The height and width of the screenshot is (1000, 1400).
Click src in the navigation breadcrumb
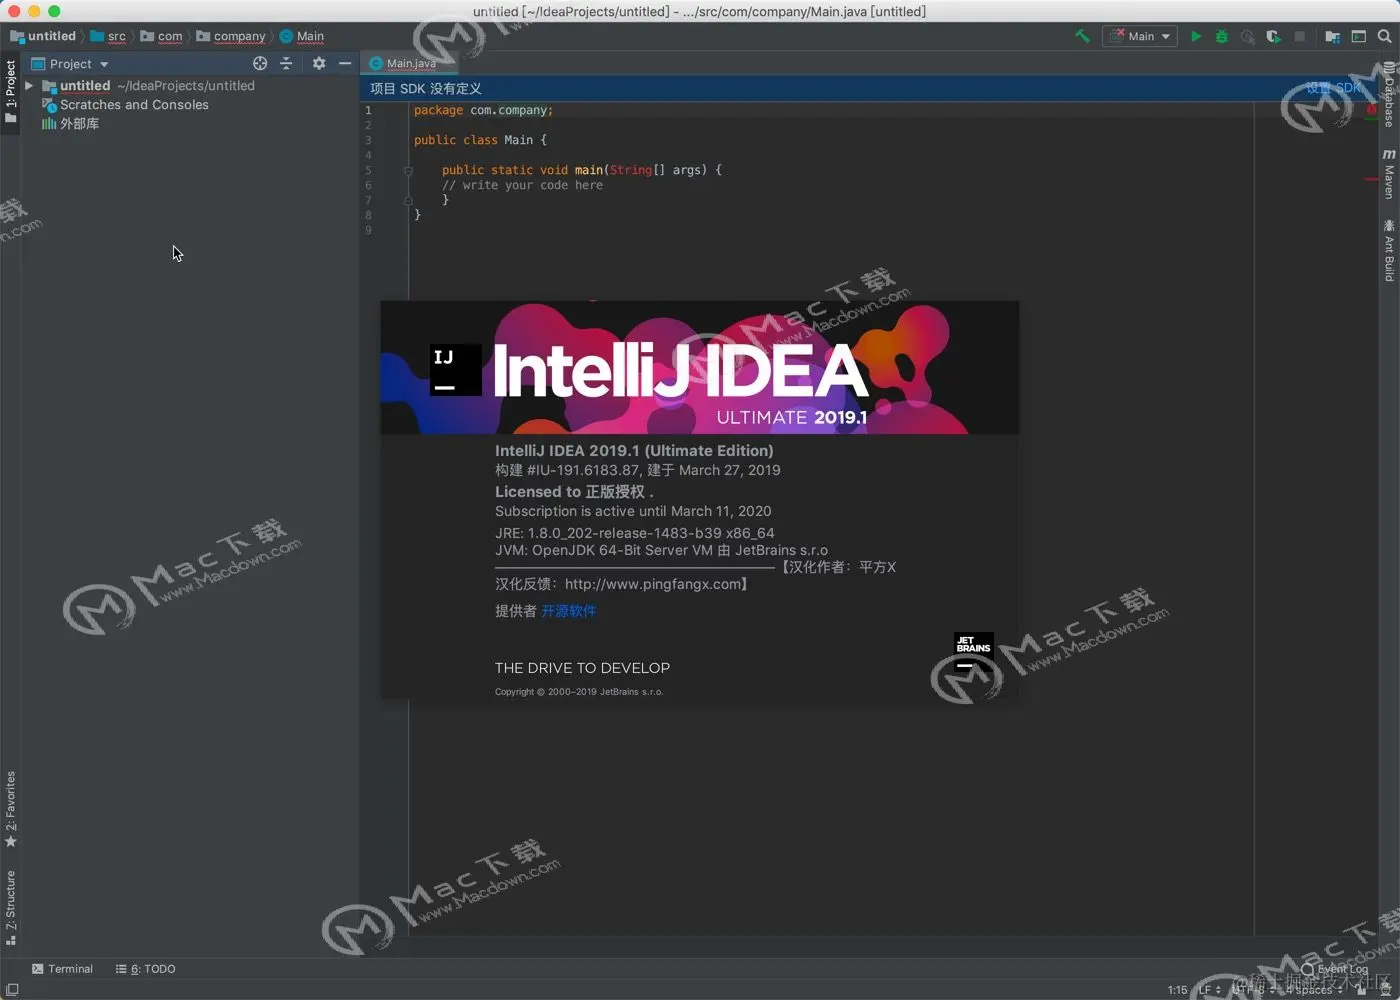coord(108,36)
